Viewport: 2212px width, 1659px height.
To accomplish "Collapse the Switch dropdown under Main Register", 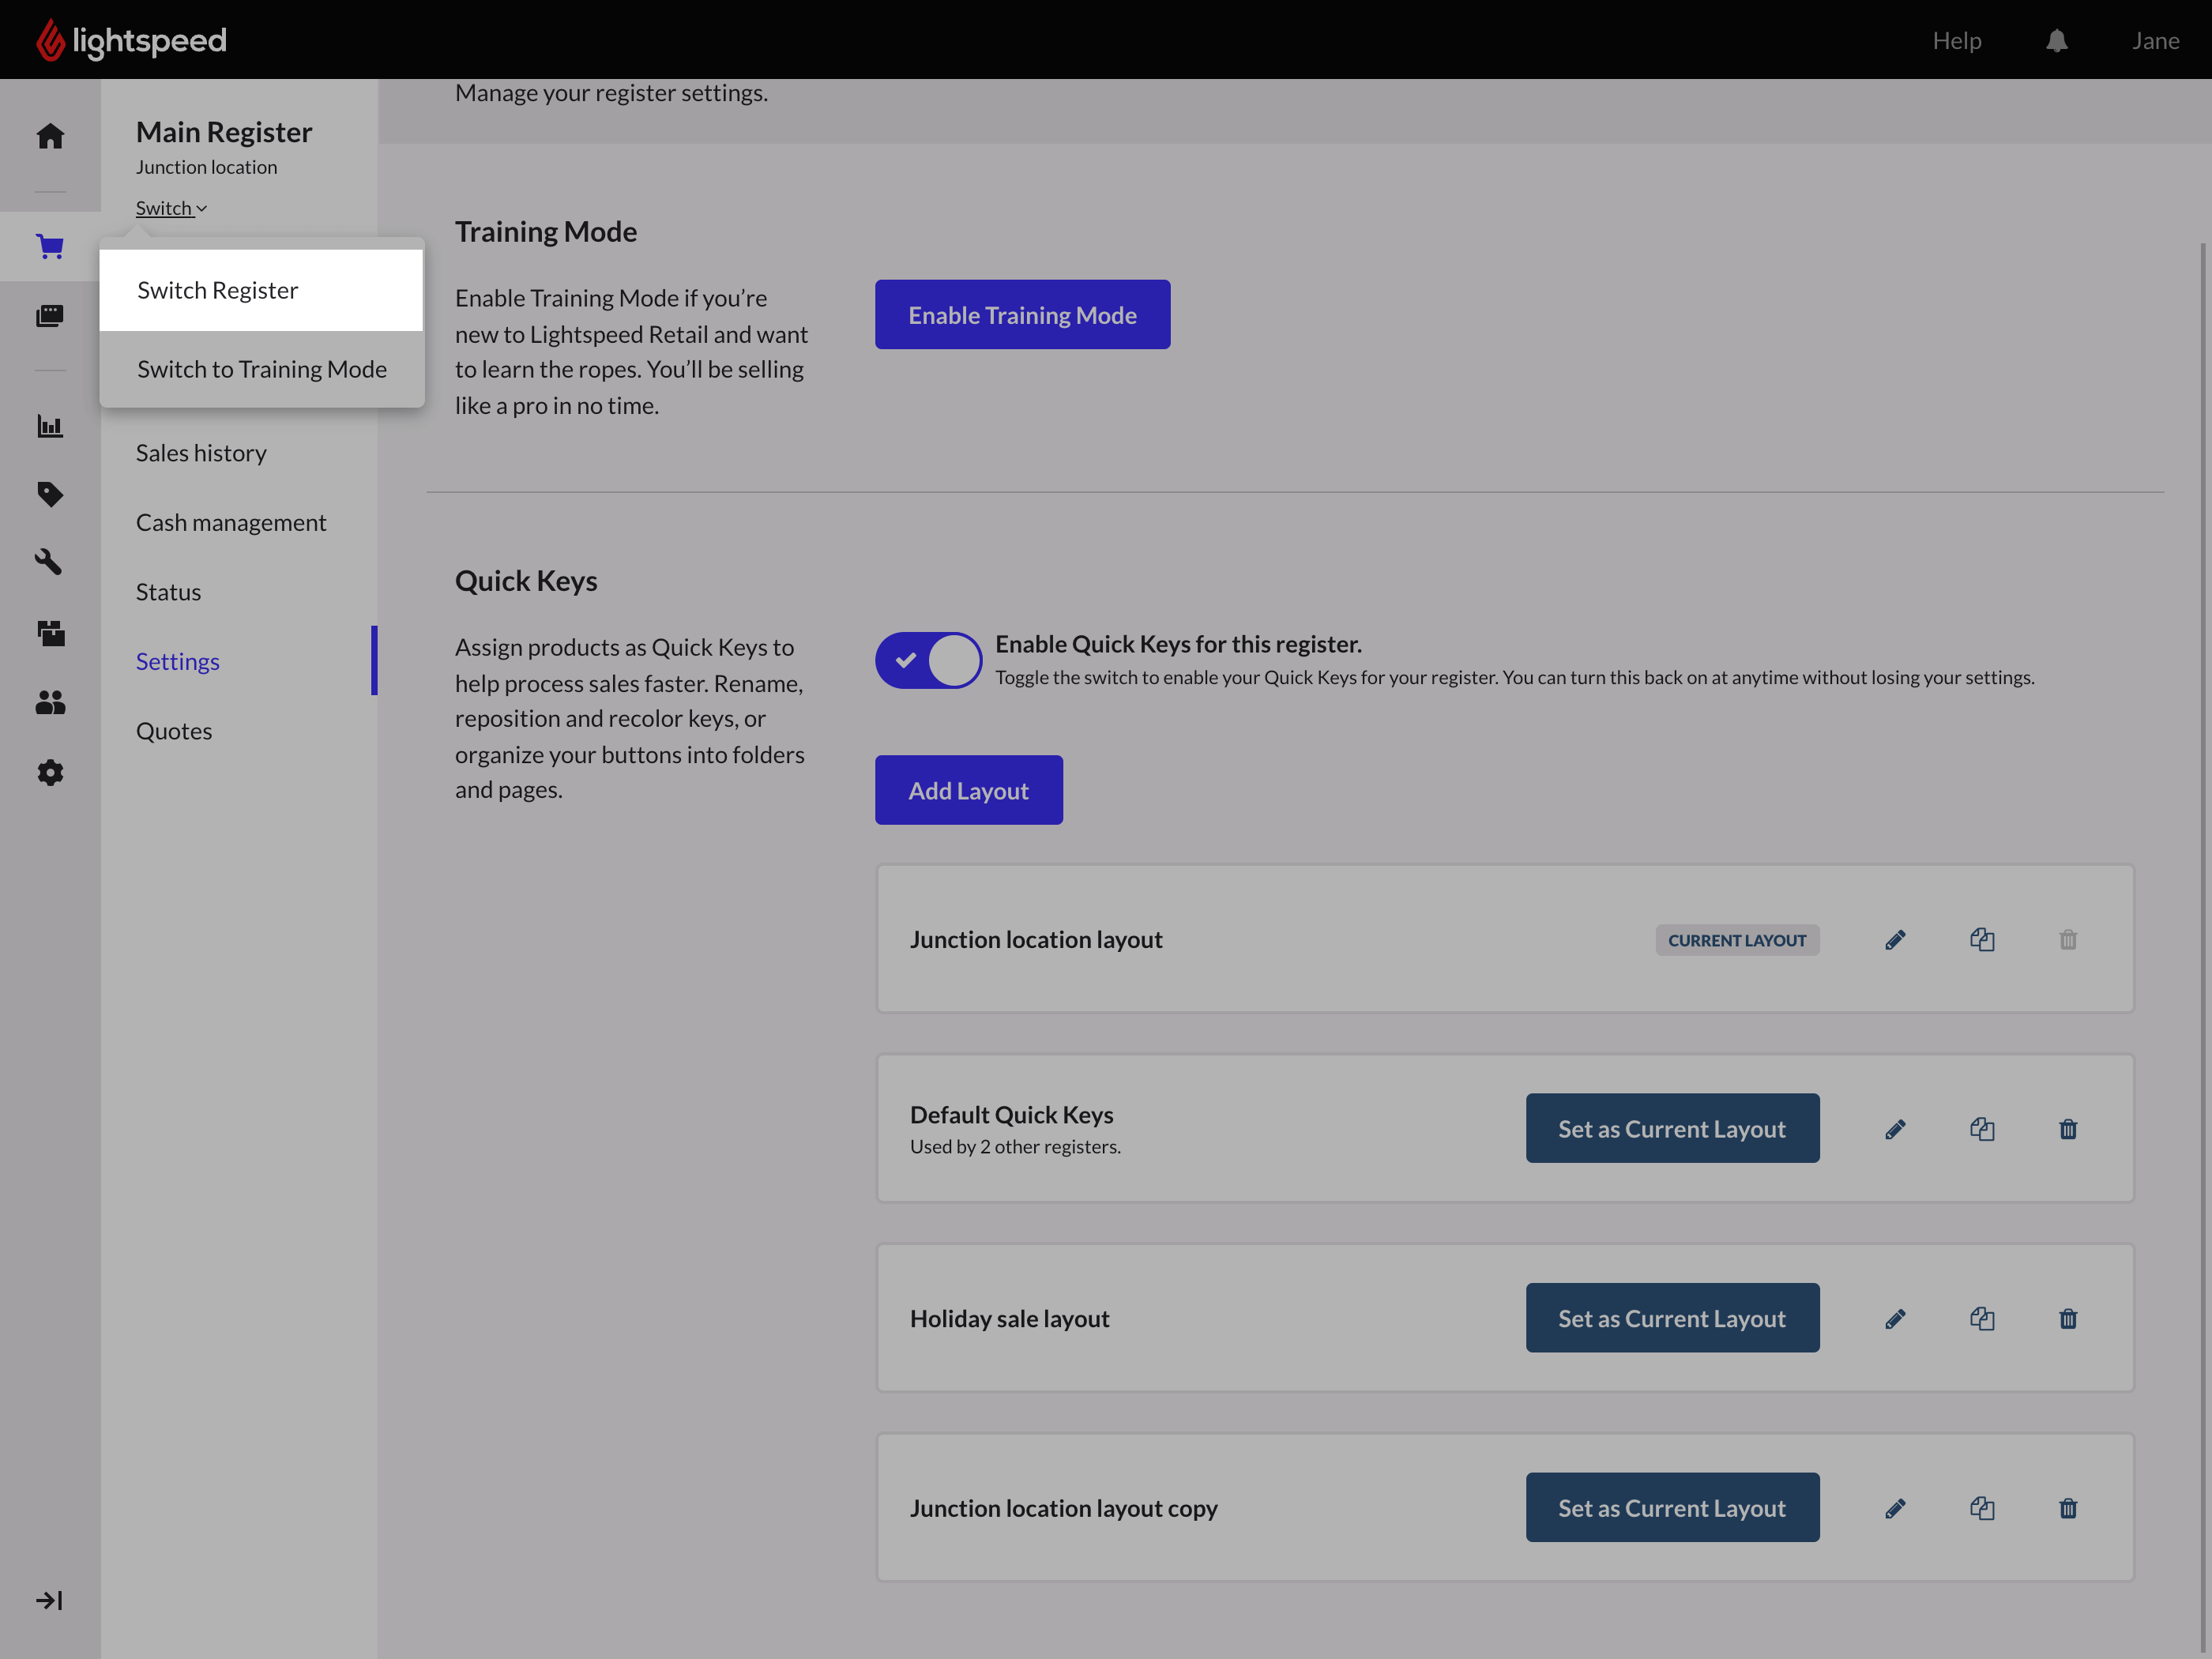I will (171, 208).
